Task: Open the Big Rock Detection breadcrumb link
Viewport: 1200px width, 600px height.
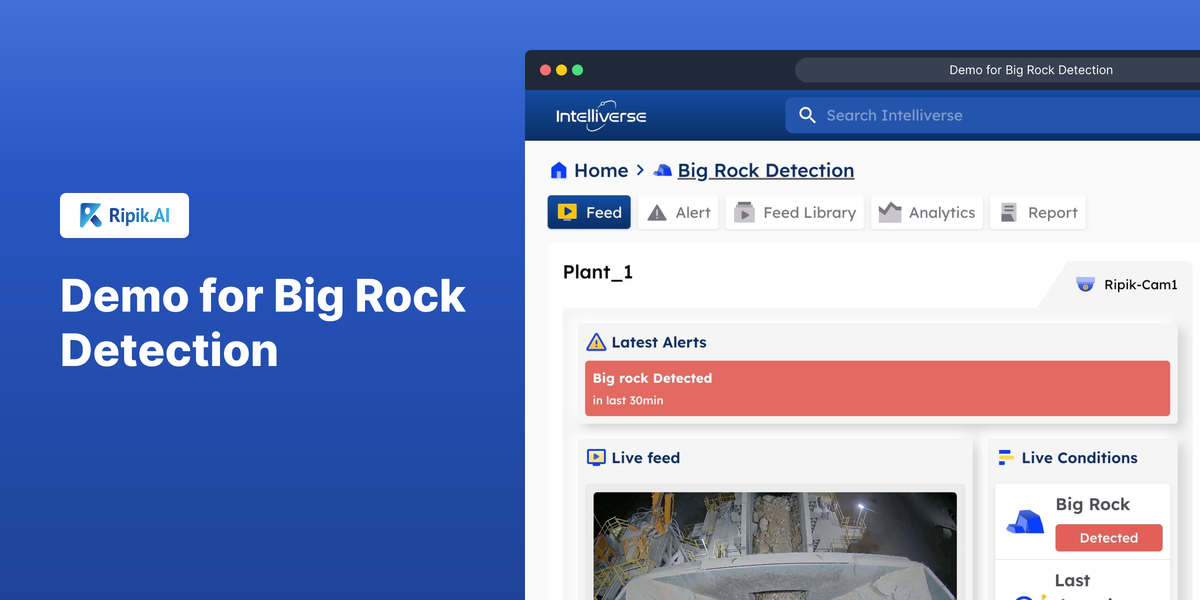Action: (x=765, y=170)
